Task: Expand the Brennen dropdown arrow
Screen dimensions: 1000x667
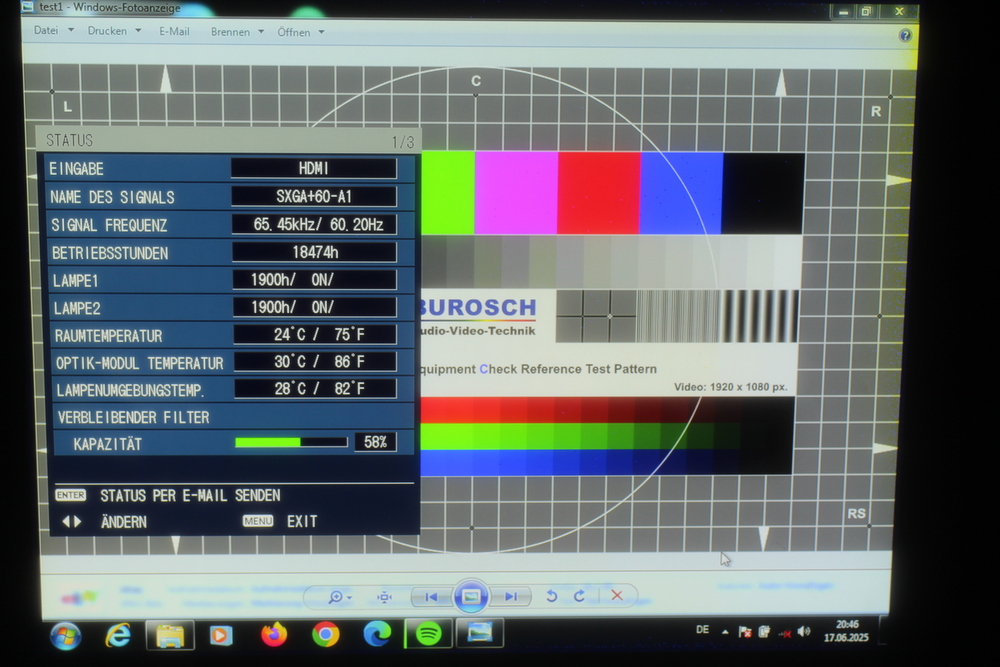Action: [x=261, y=32]
